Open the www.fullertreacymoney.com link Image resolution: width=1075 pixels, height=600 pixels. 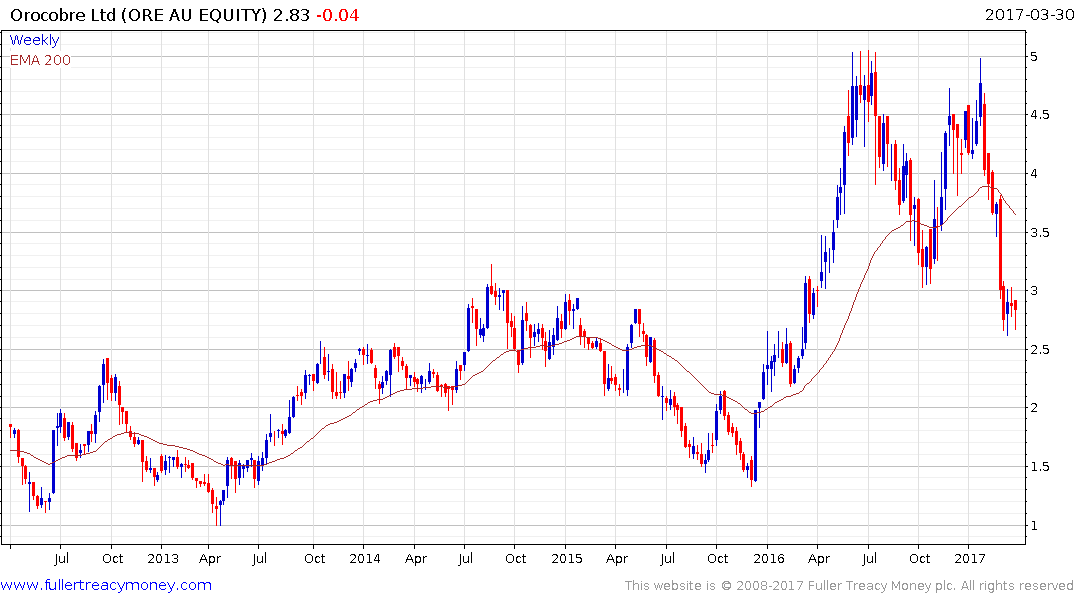point(106,585)
